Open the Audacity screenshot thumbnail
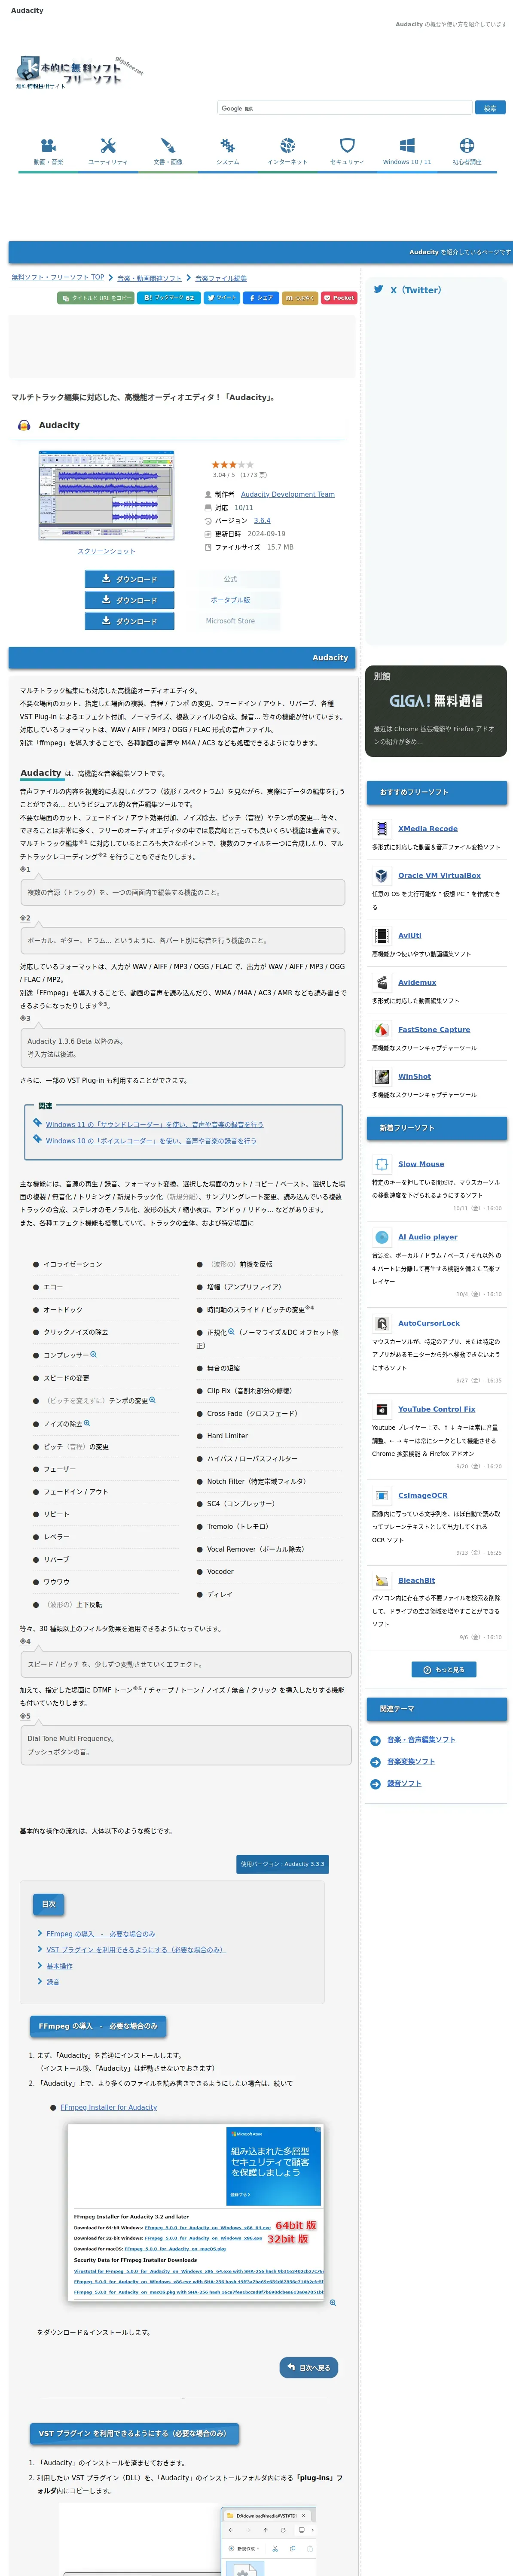 click(x=106, y=496)
